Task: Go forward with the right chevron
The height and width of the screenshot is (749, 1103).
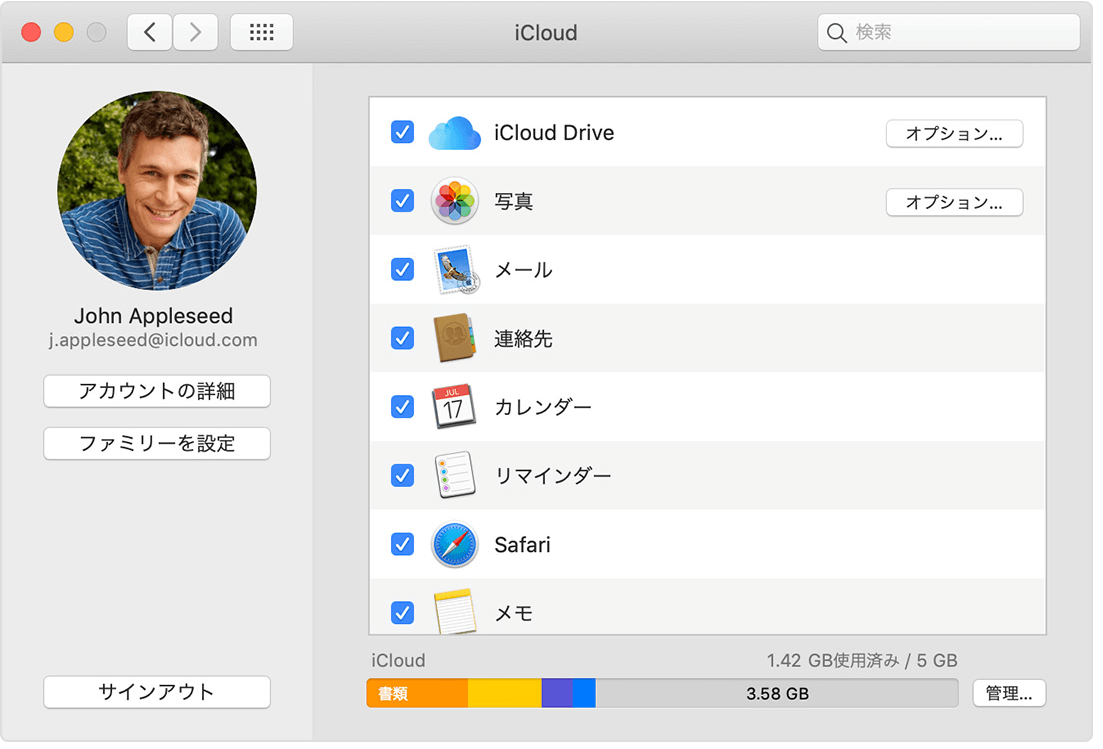Action: [x=195, y=32]
